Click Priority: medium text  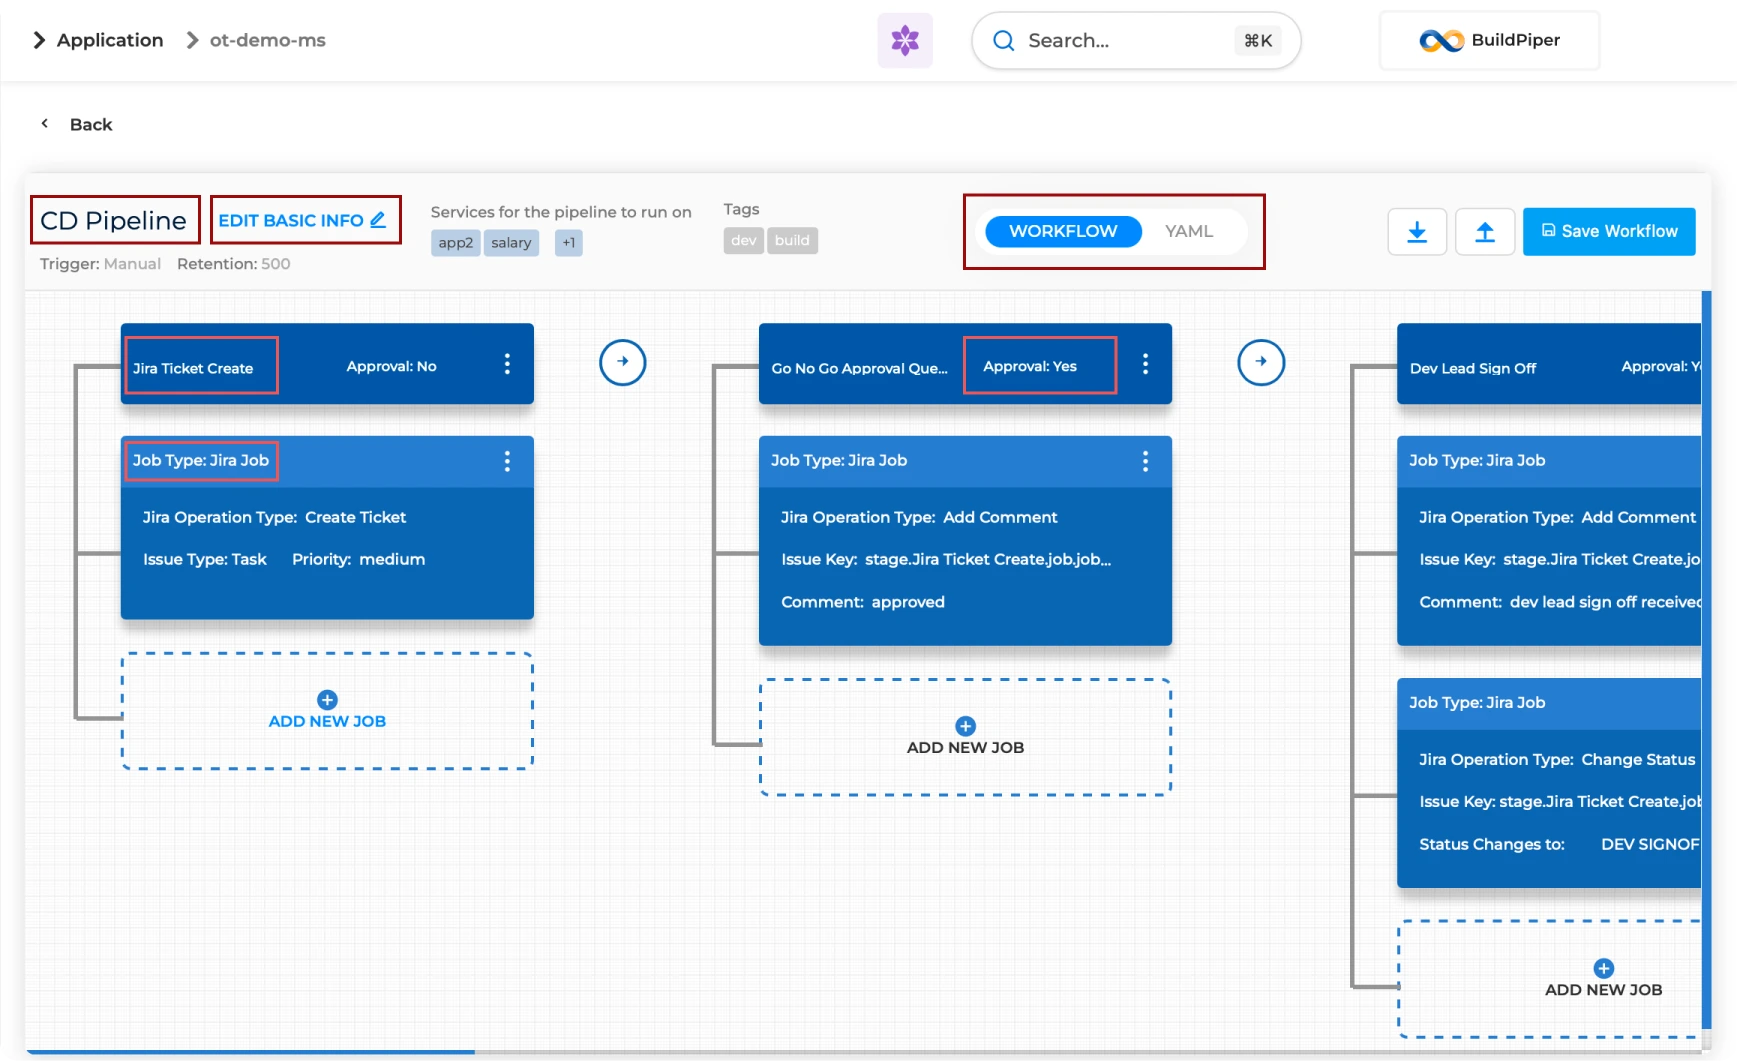(x=358, y=559)
